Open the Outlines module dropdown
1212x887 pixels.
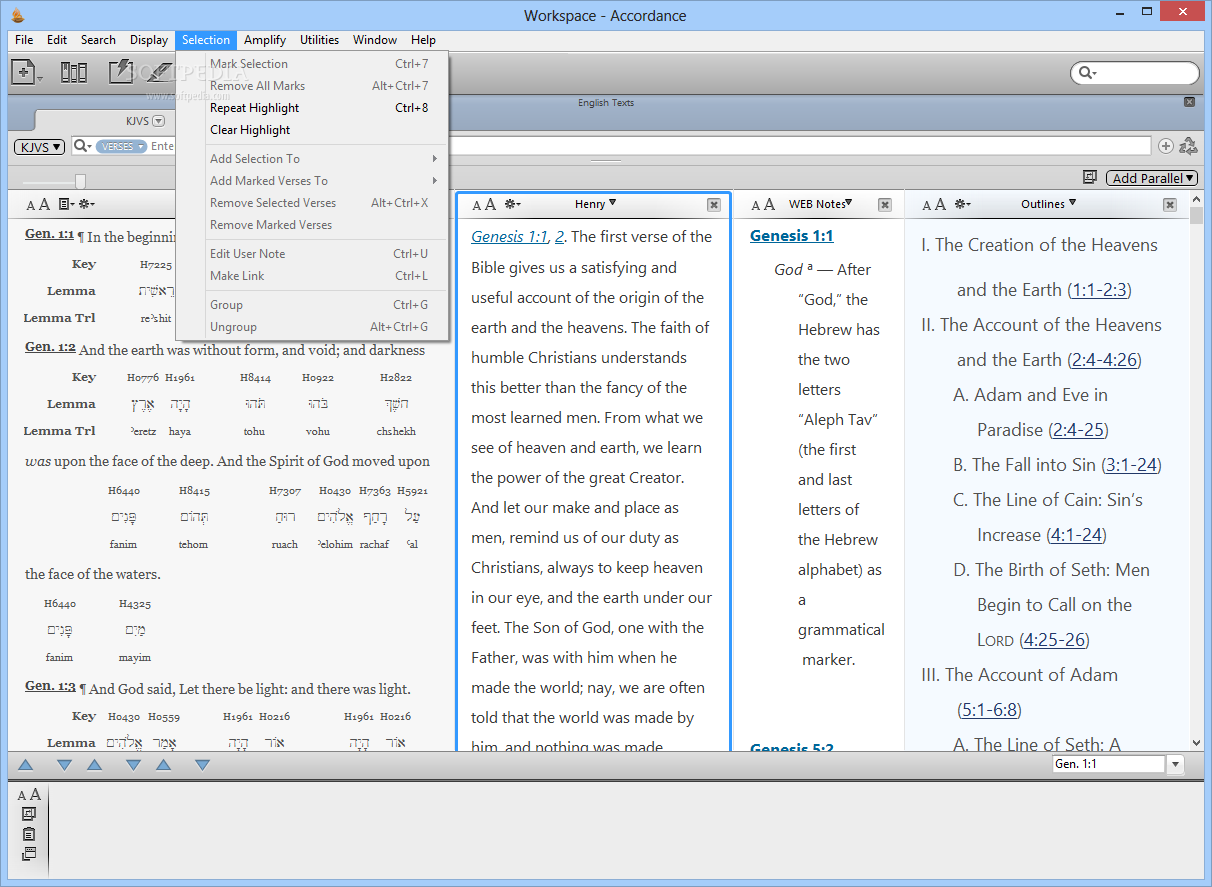(1048, 204)
